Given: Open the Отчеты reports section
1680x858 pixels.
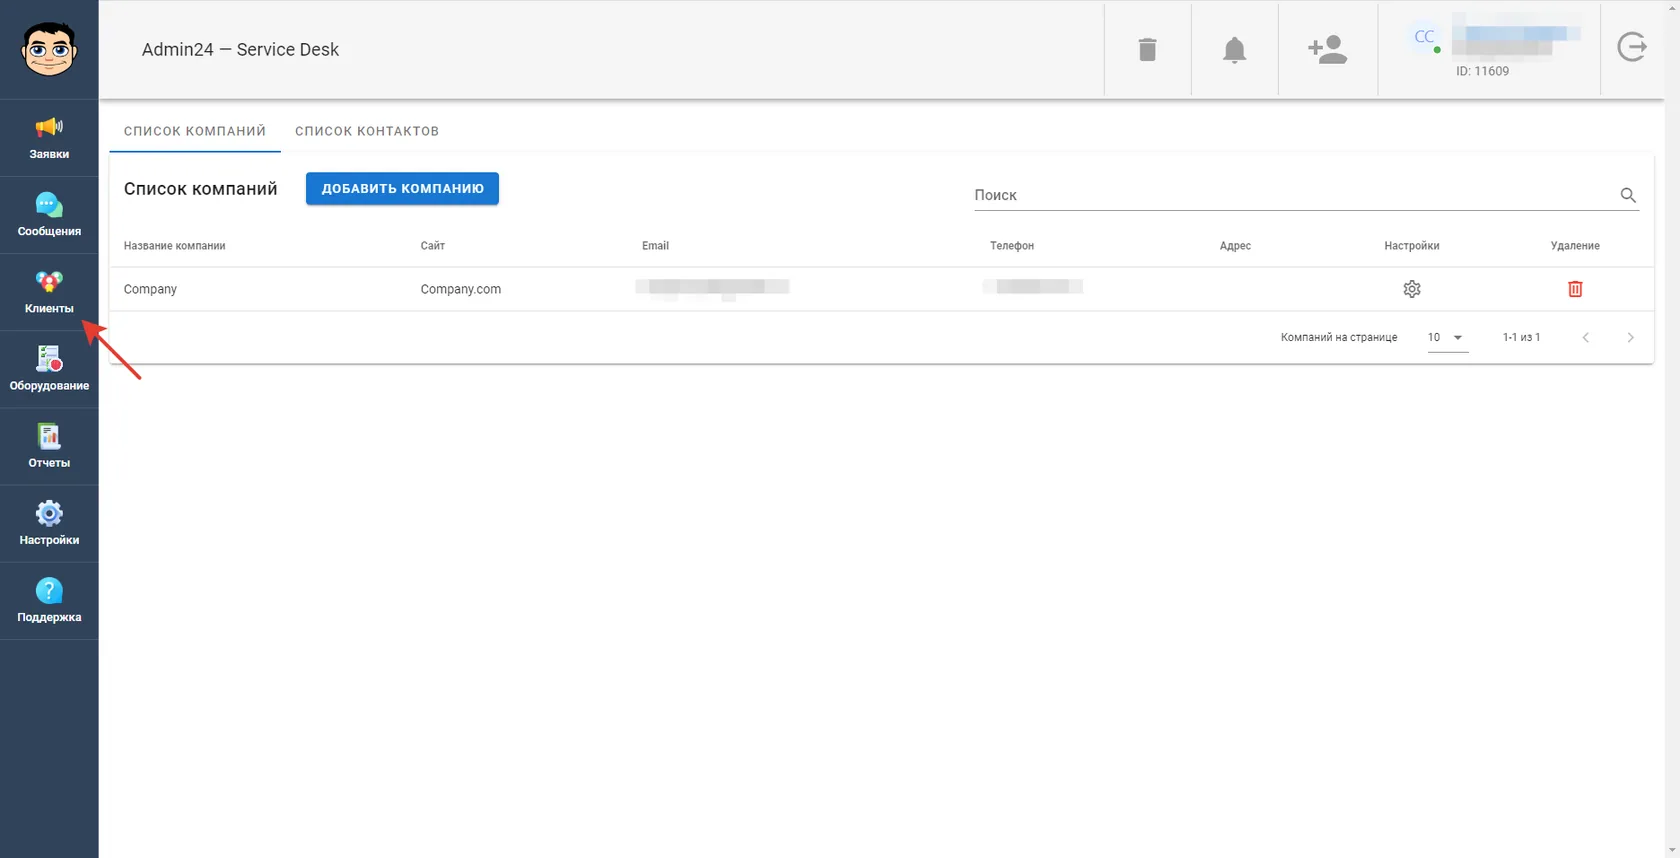Looking at the screenshot, I should 49,446.
